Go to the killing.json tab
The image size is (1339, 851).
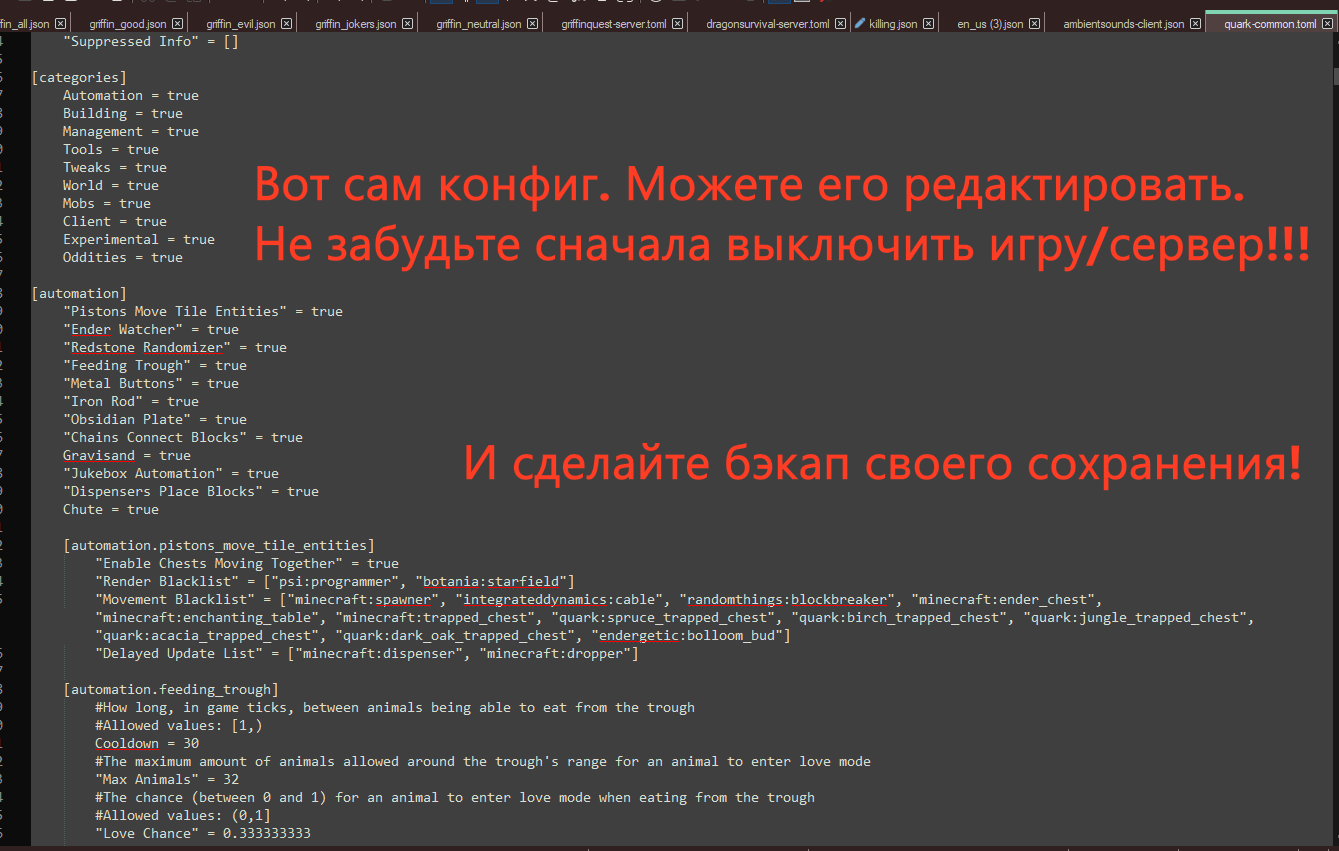(x=892, y=22)
